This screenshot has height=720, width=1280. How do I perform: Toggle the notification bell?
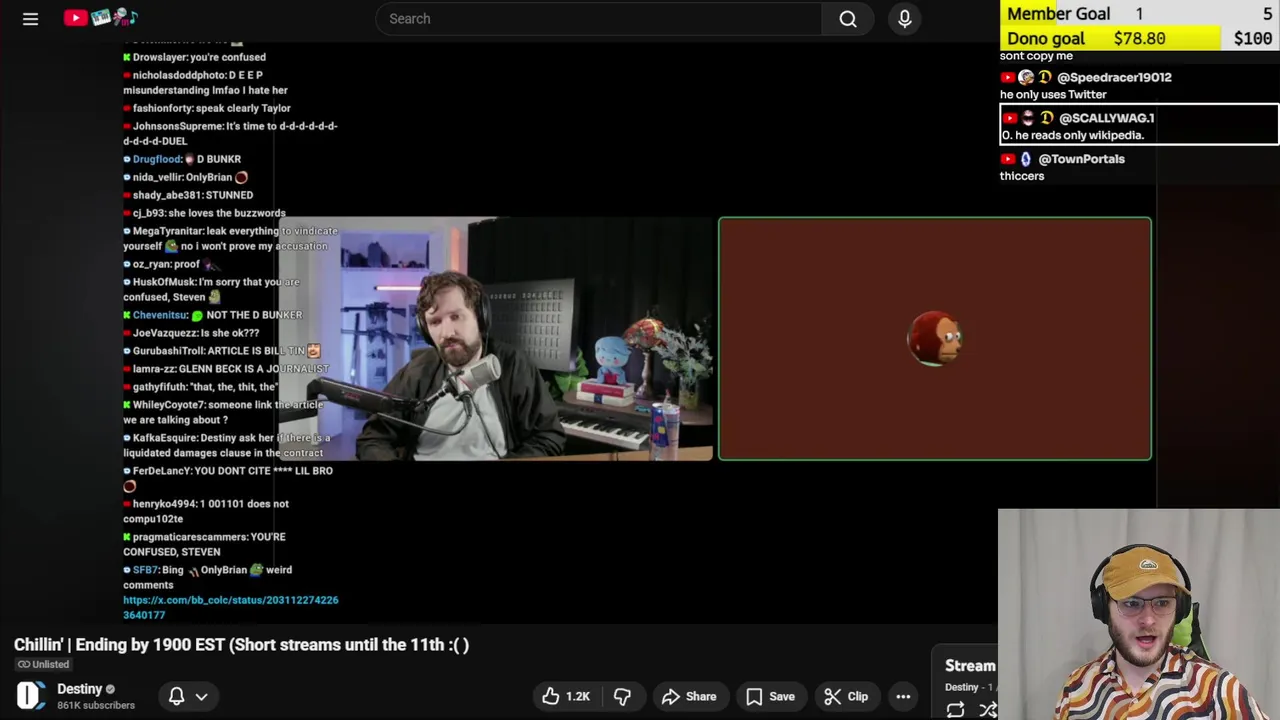point(176,696)
